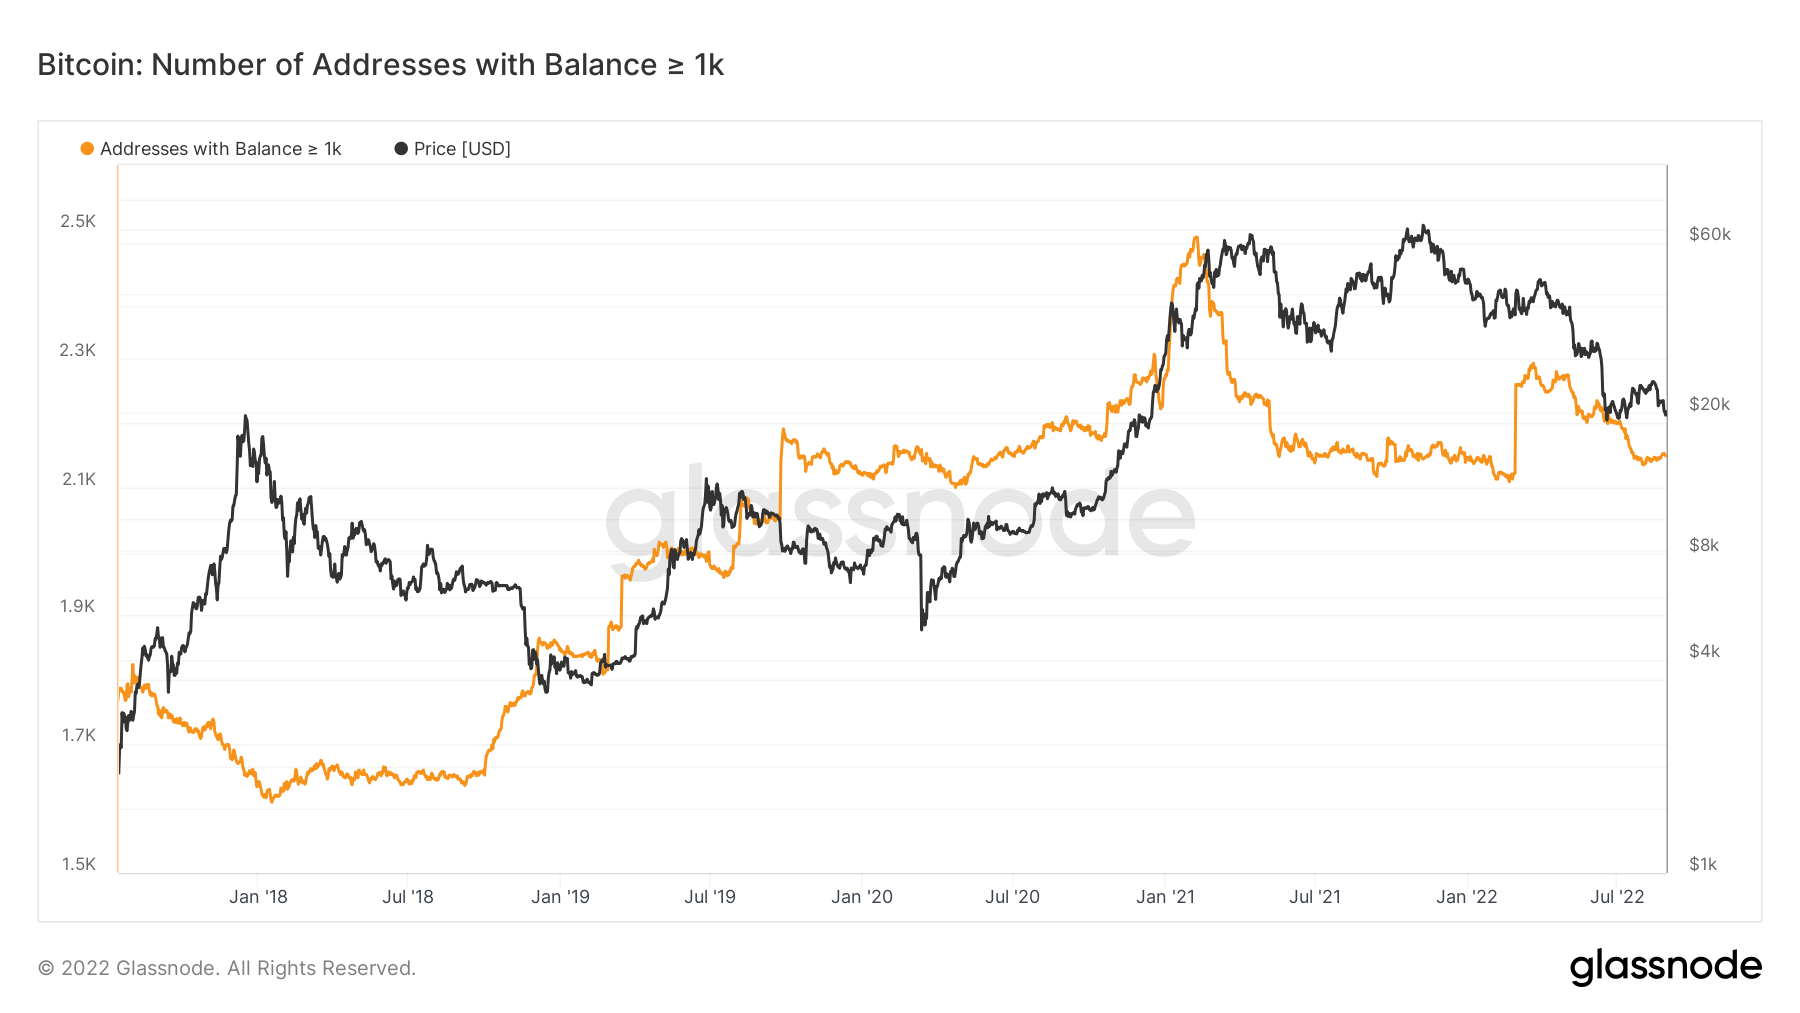Click the orange legend dot for Addresses
Screen dimensions: 1800x1013
tap(87, 149)
